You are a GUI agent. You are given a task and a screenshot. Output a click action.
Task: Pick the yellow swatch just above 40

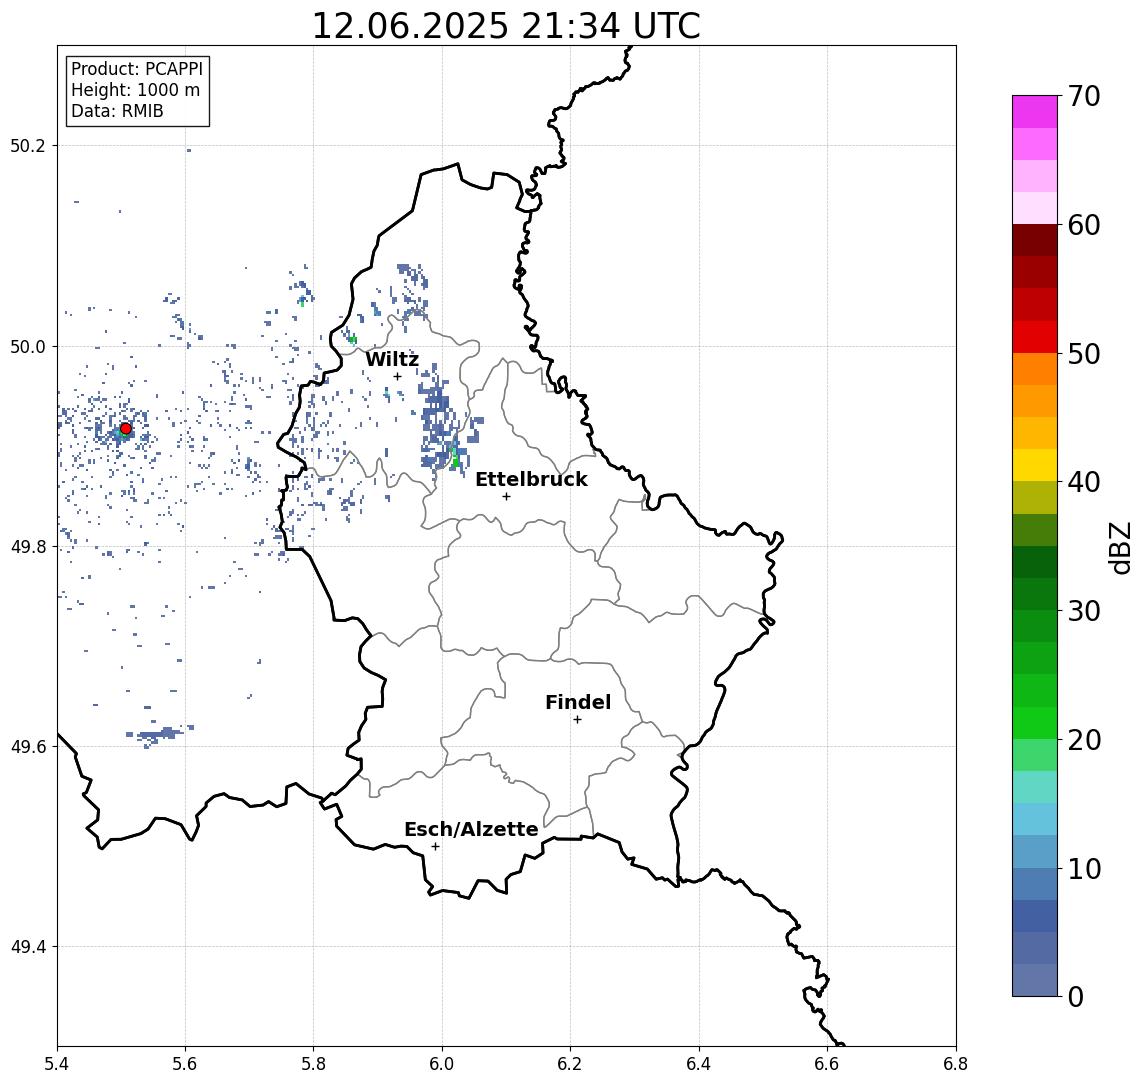[x=1035, y=465]
